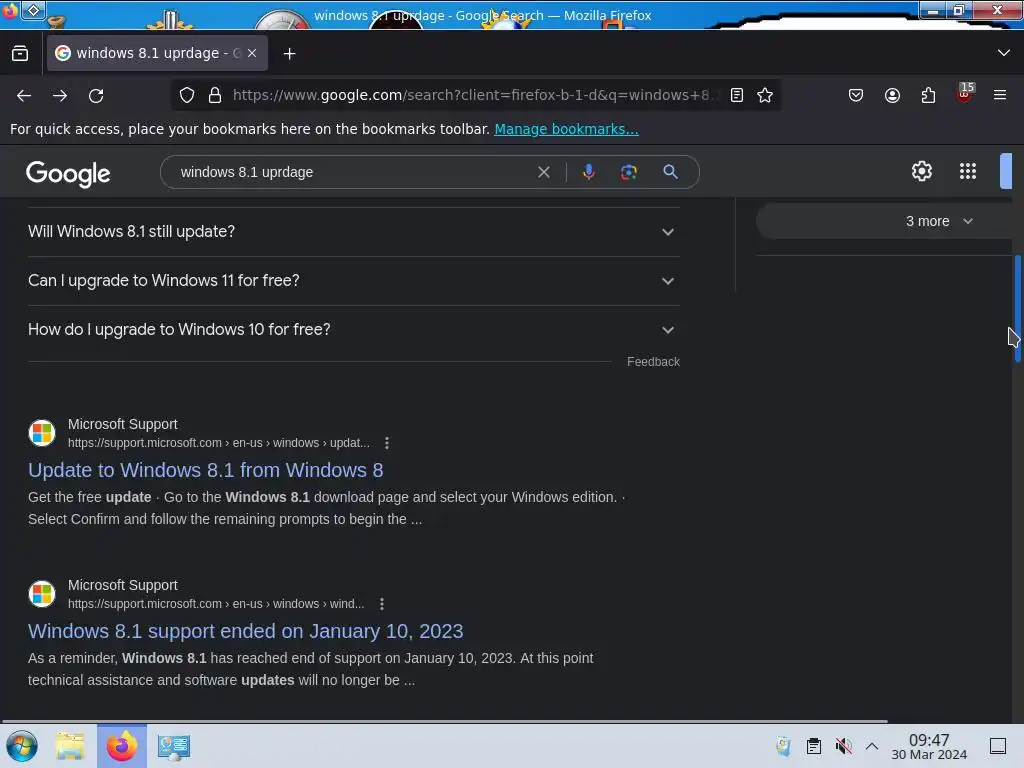
Task: Expand 'How do I upgrade to Windows 10 for free?'
Action: click(353, 330)
